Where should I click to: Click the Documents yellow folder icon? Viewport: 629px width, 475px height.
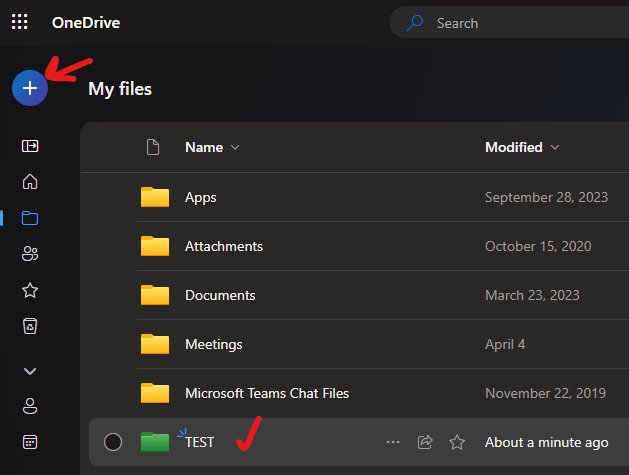tap(155, 295)
